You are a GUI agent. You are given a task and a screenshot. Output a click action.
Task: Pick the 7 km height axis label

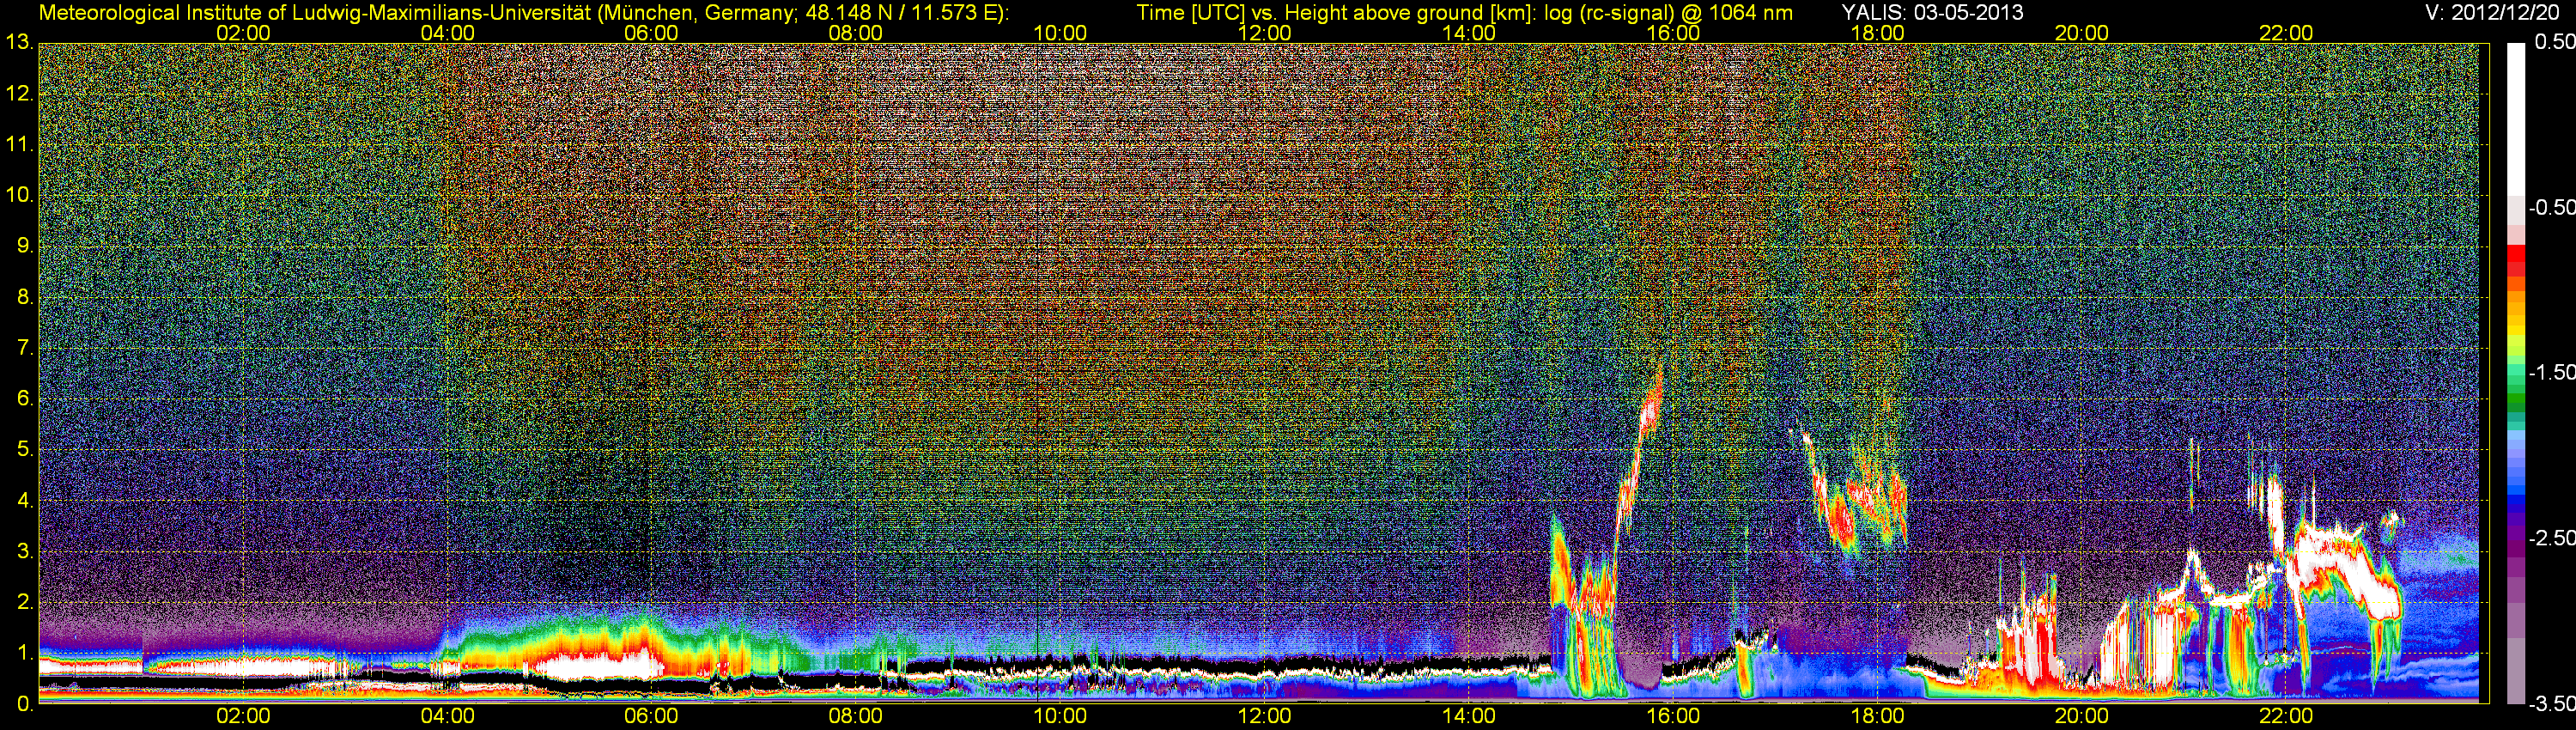(25, 348)
